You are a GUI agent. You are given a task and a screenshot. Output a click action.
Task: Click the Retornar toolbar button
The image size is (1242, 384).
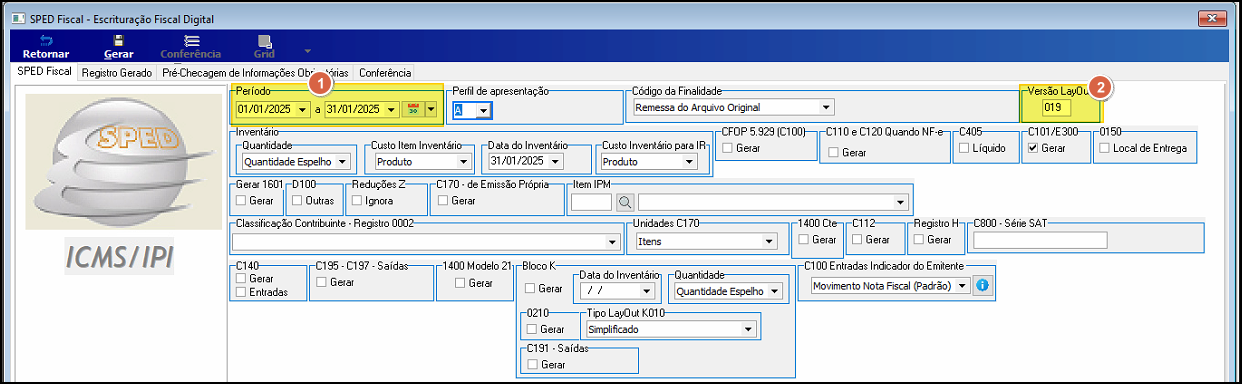46,47
